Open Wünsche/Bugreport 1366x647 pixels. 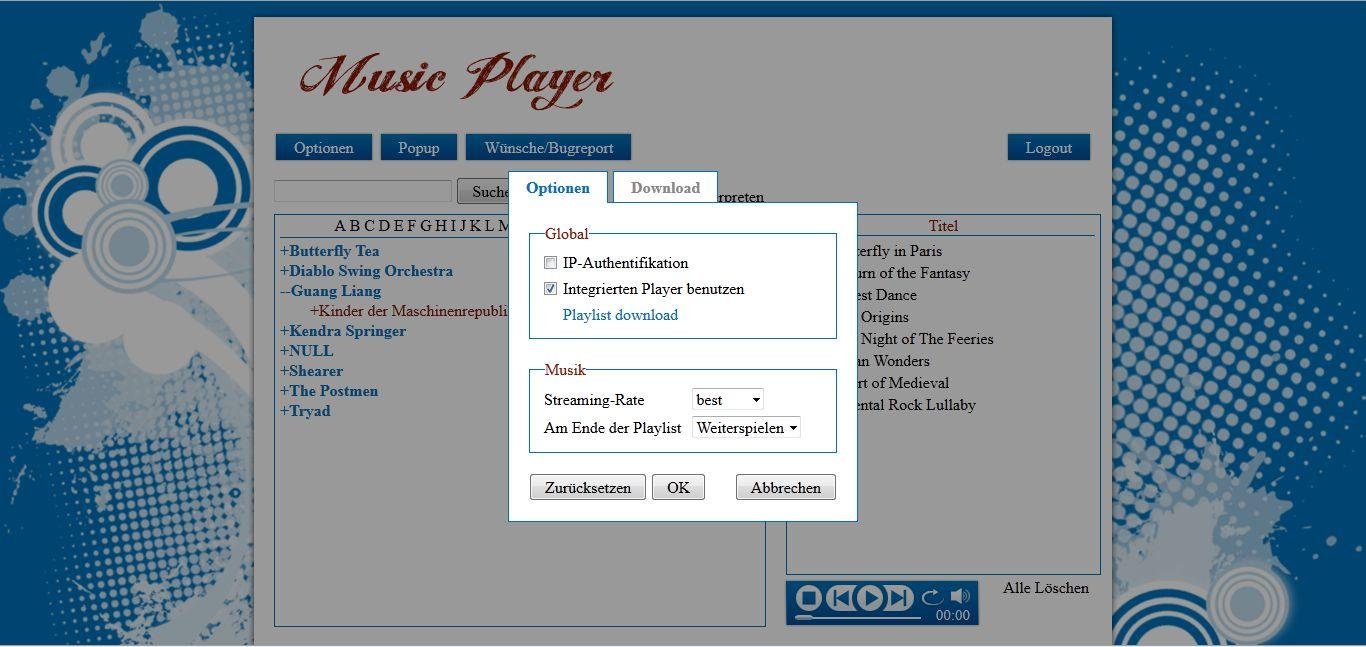[549, 147]
